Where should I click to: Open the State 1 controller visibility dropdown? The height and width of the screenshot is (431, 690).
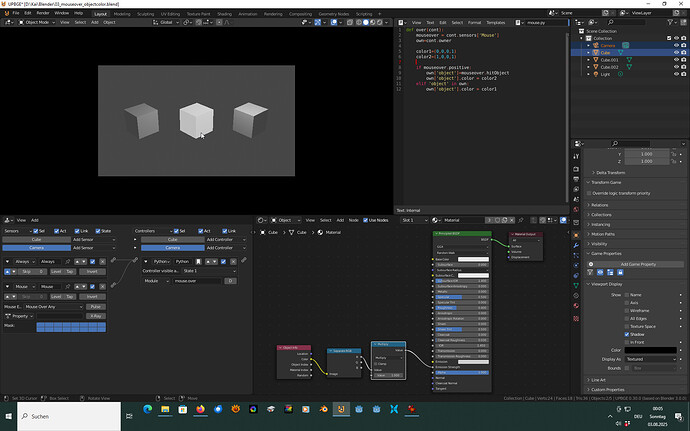point(209,271)
